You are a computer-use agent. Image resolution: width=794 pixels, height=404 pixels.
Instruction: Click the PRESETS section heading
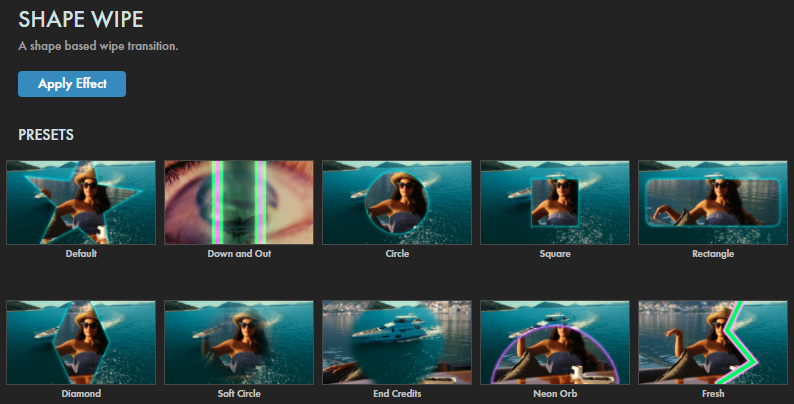46,135
